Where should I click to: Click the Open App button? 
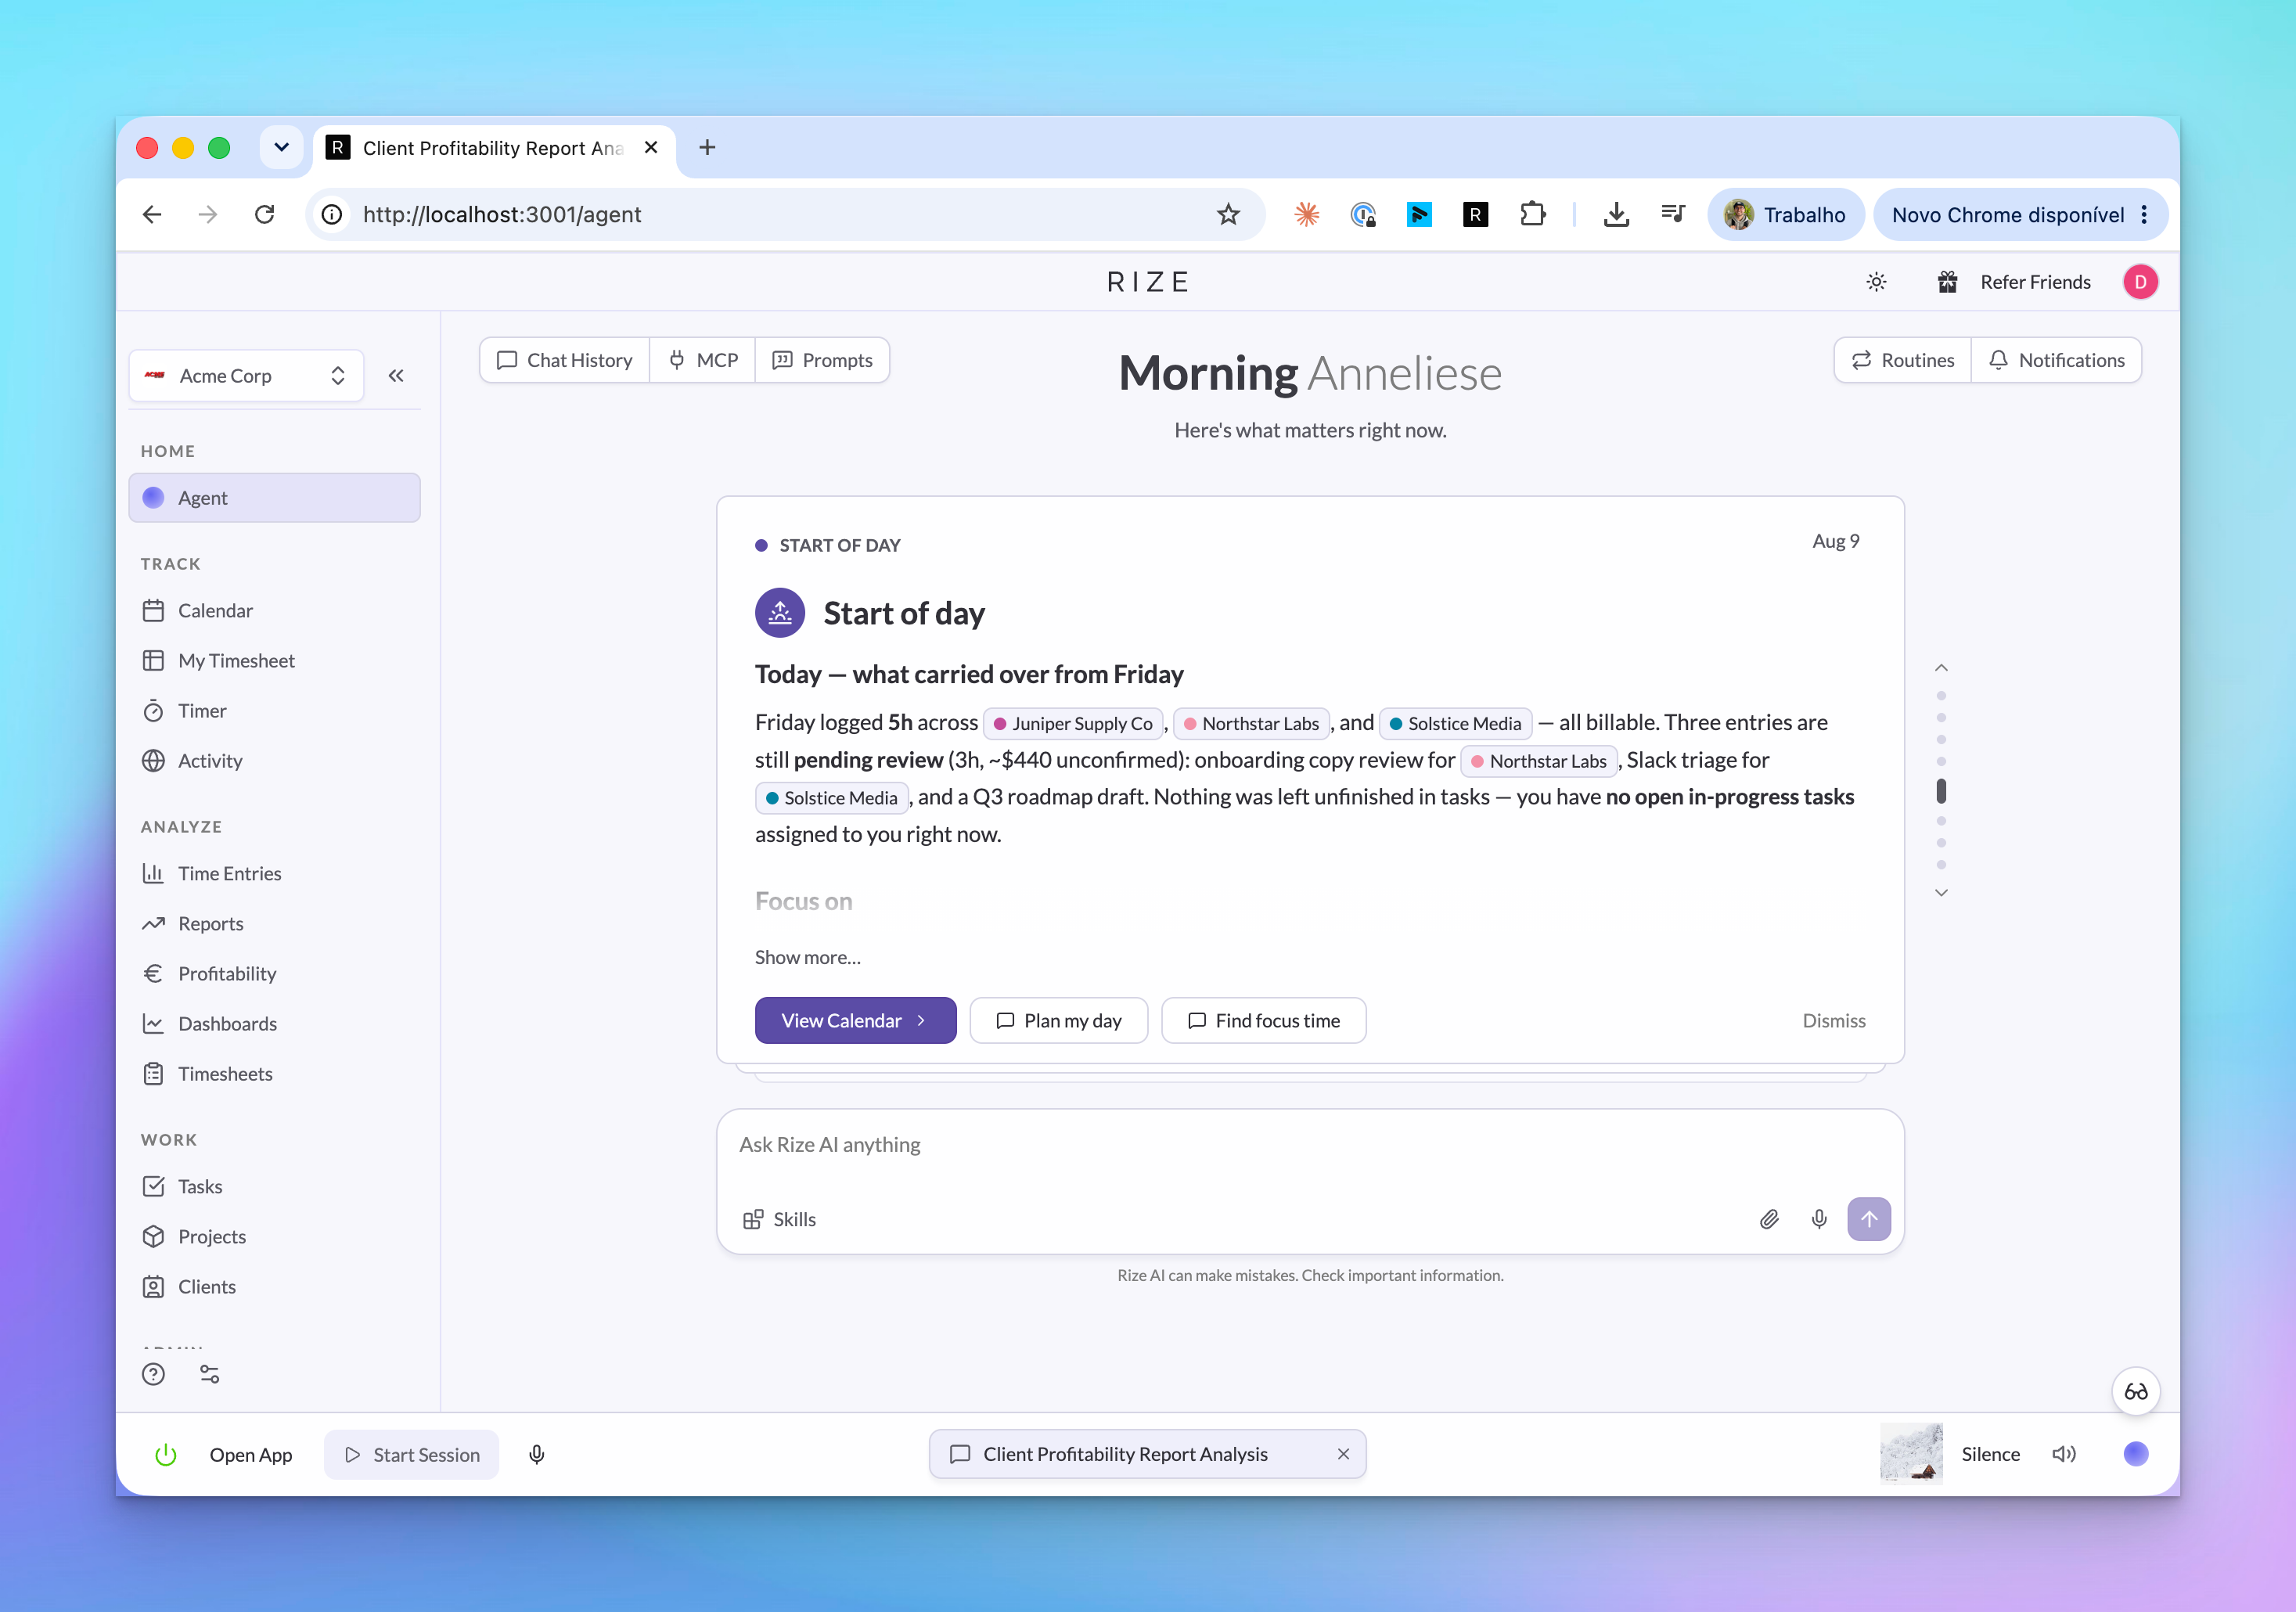click(250, 1454)
